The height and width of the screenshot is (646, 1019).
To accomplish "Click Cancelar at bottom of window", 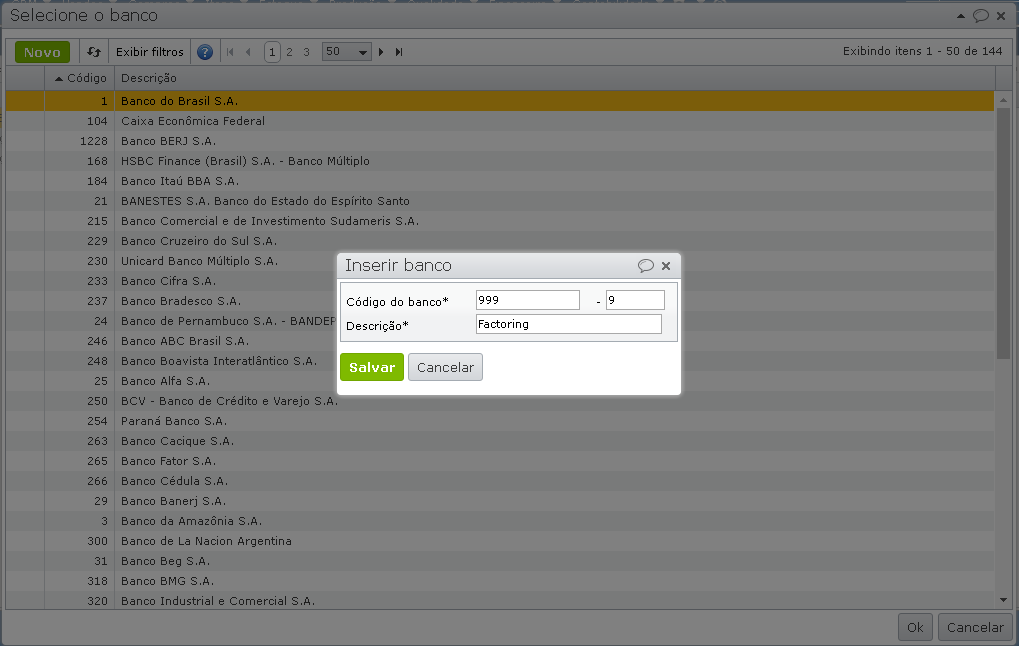I will click(975, 627).
